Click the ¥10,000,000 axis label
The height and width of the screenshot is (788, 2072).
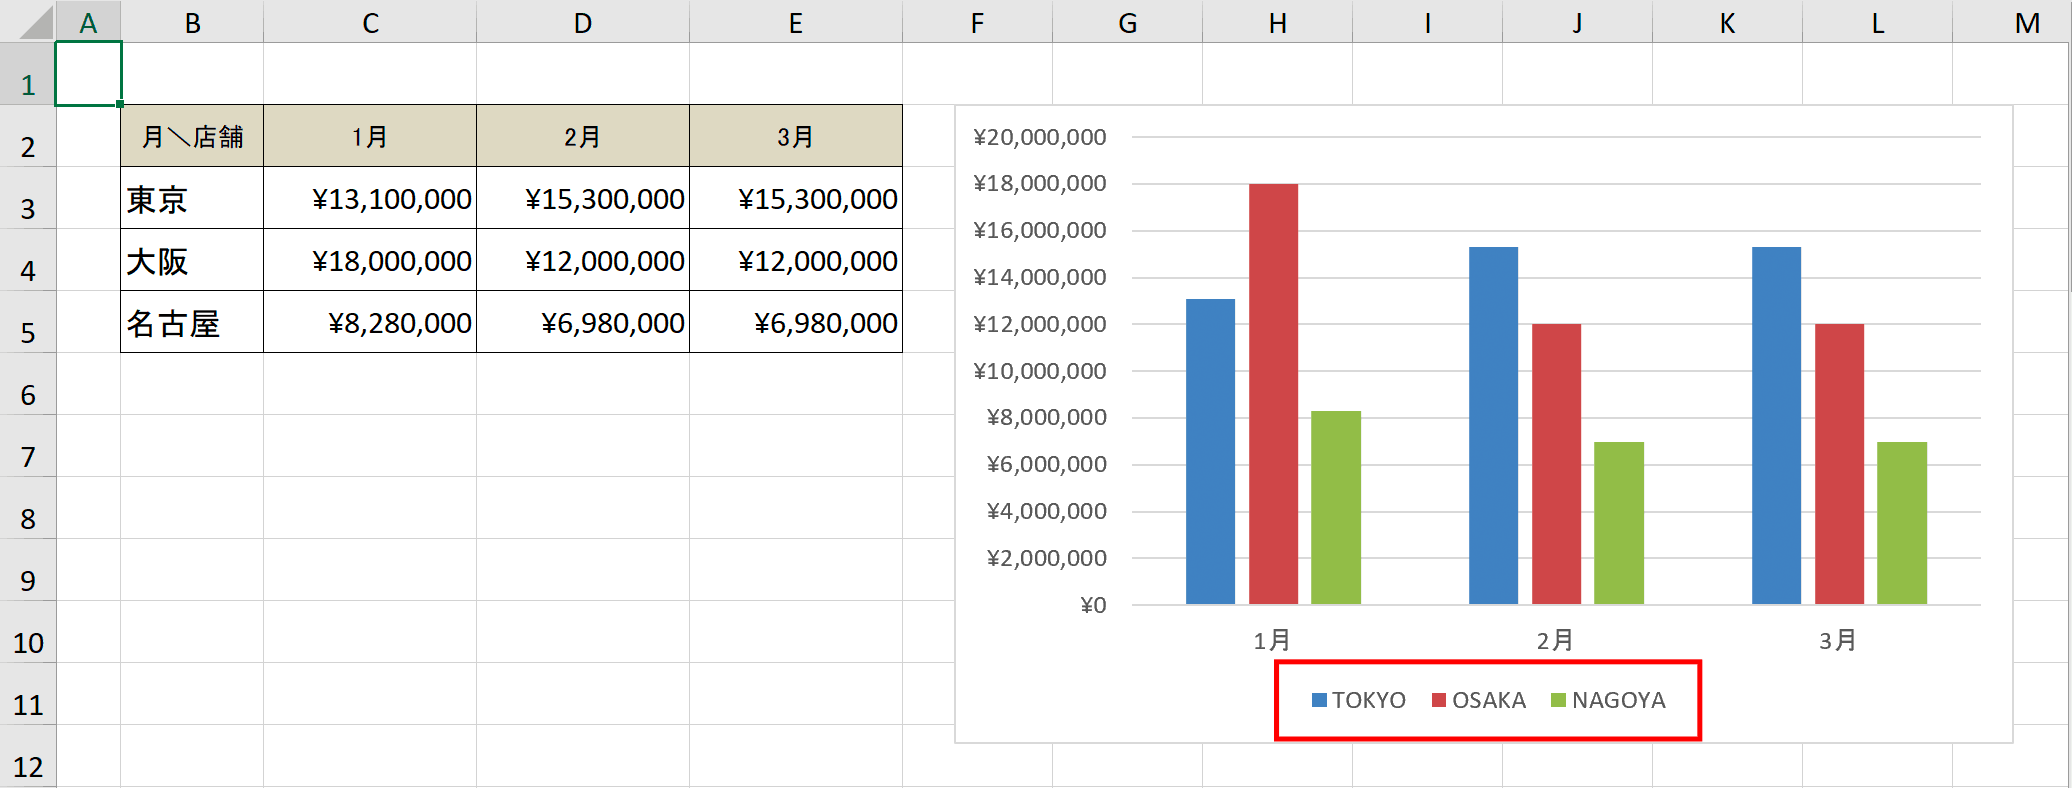click(x=1040, y=371)
